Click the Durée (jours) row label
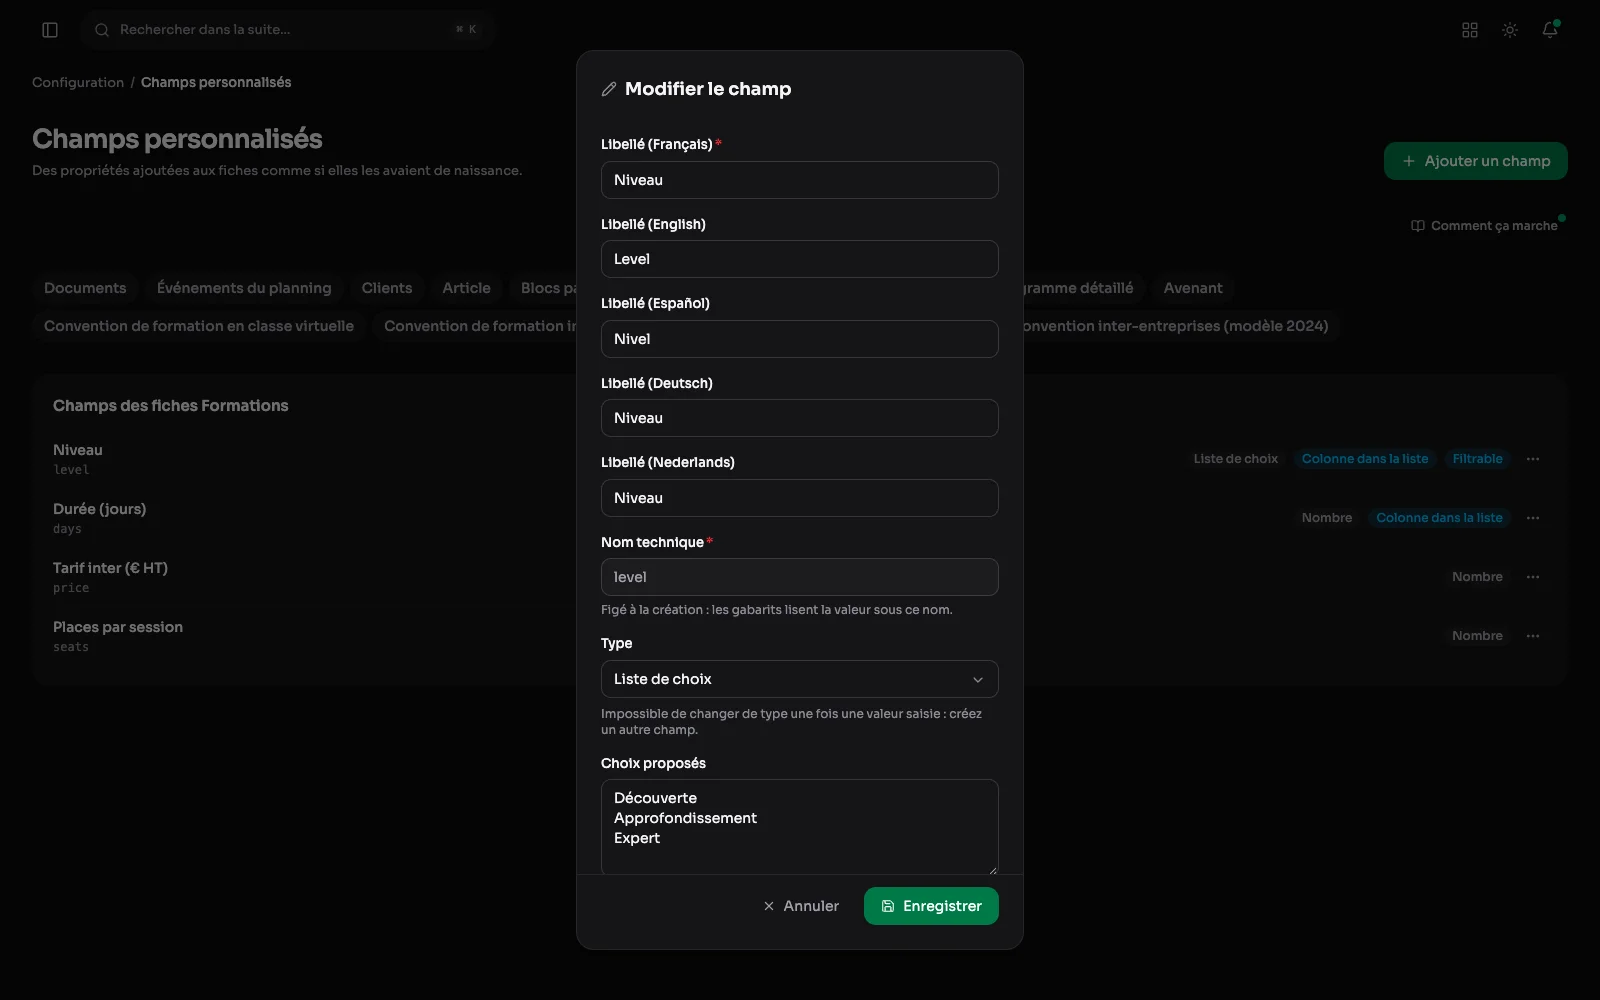This screenshot has width=1600, height=1000. coord(99,509)
